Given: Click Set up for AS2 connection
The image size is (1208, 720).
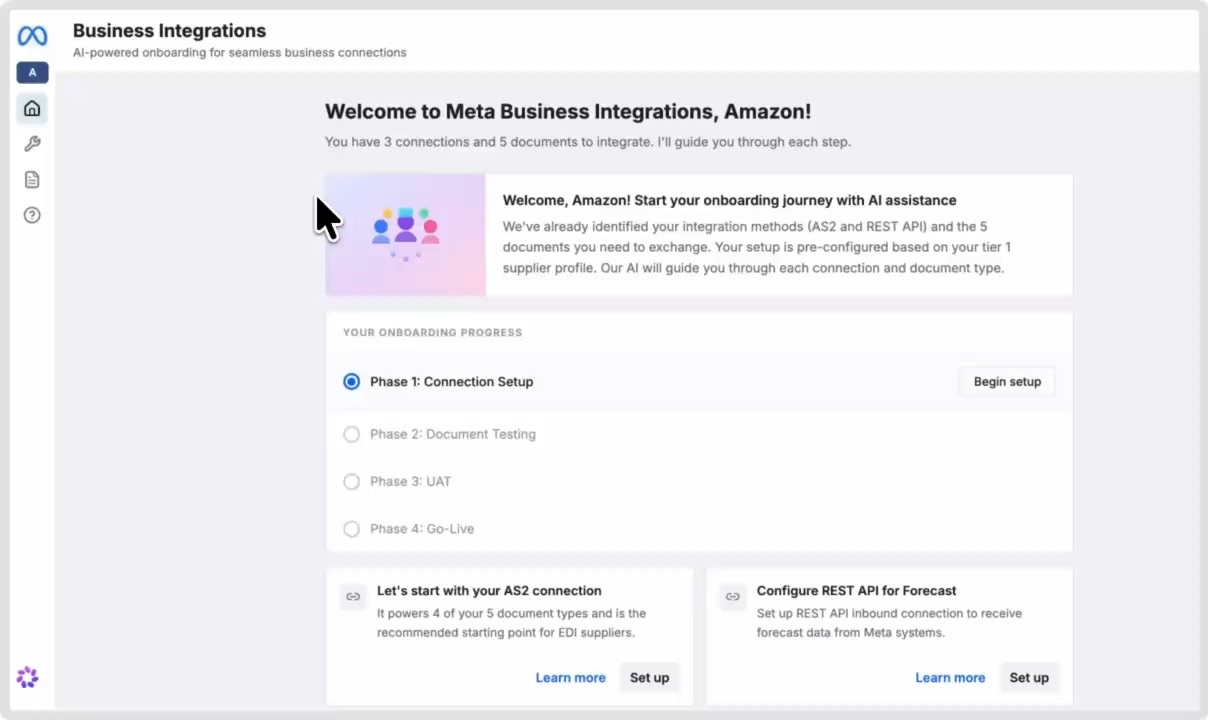Looking at the screenshot, I should point(649,678).
